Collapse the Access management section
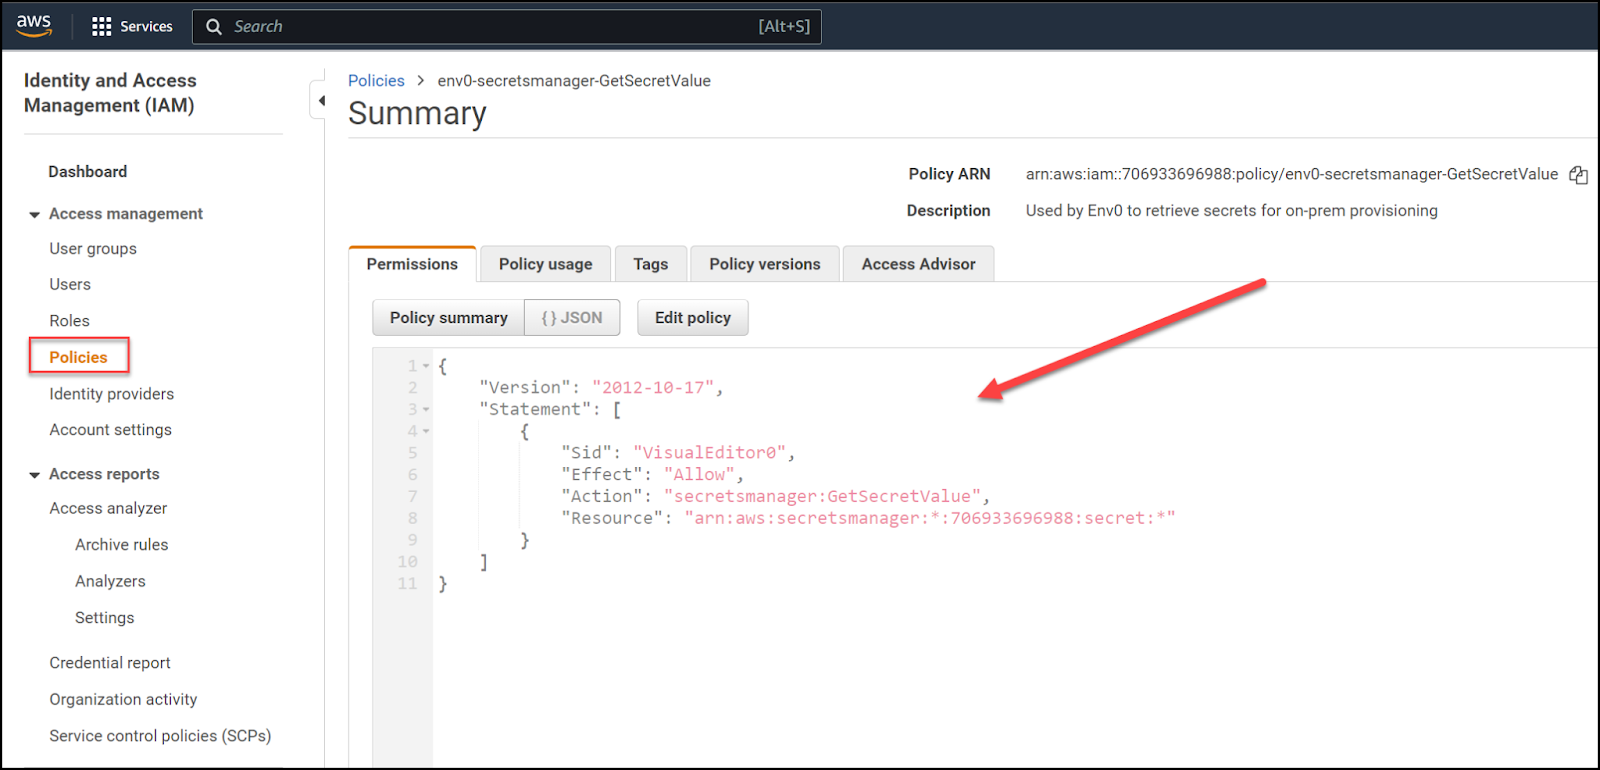The height and width of the screenshot is (770, 1600). pyautogui.click(x=35, y=214)
